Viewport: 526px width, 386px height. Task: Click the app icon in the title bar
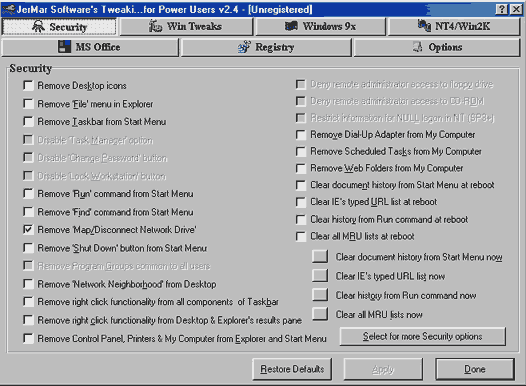point(8,9)
